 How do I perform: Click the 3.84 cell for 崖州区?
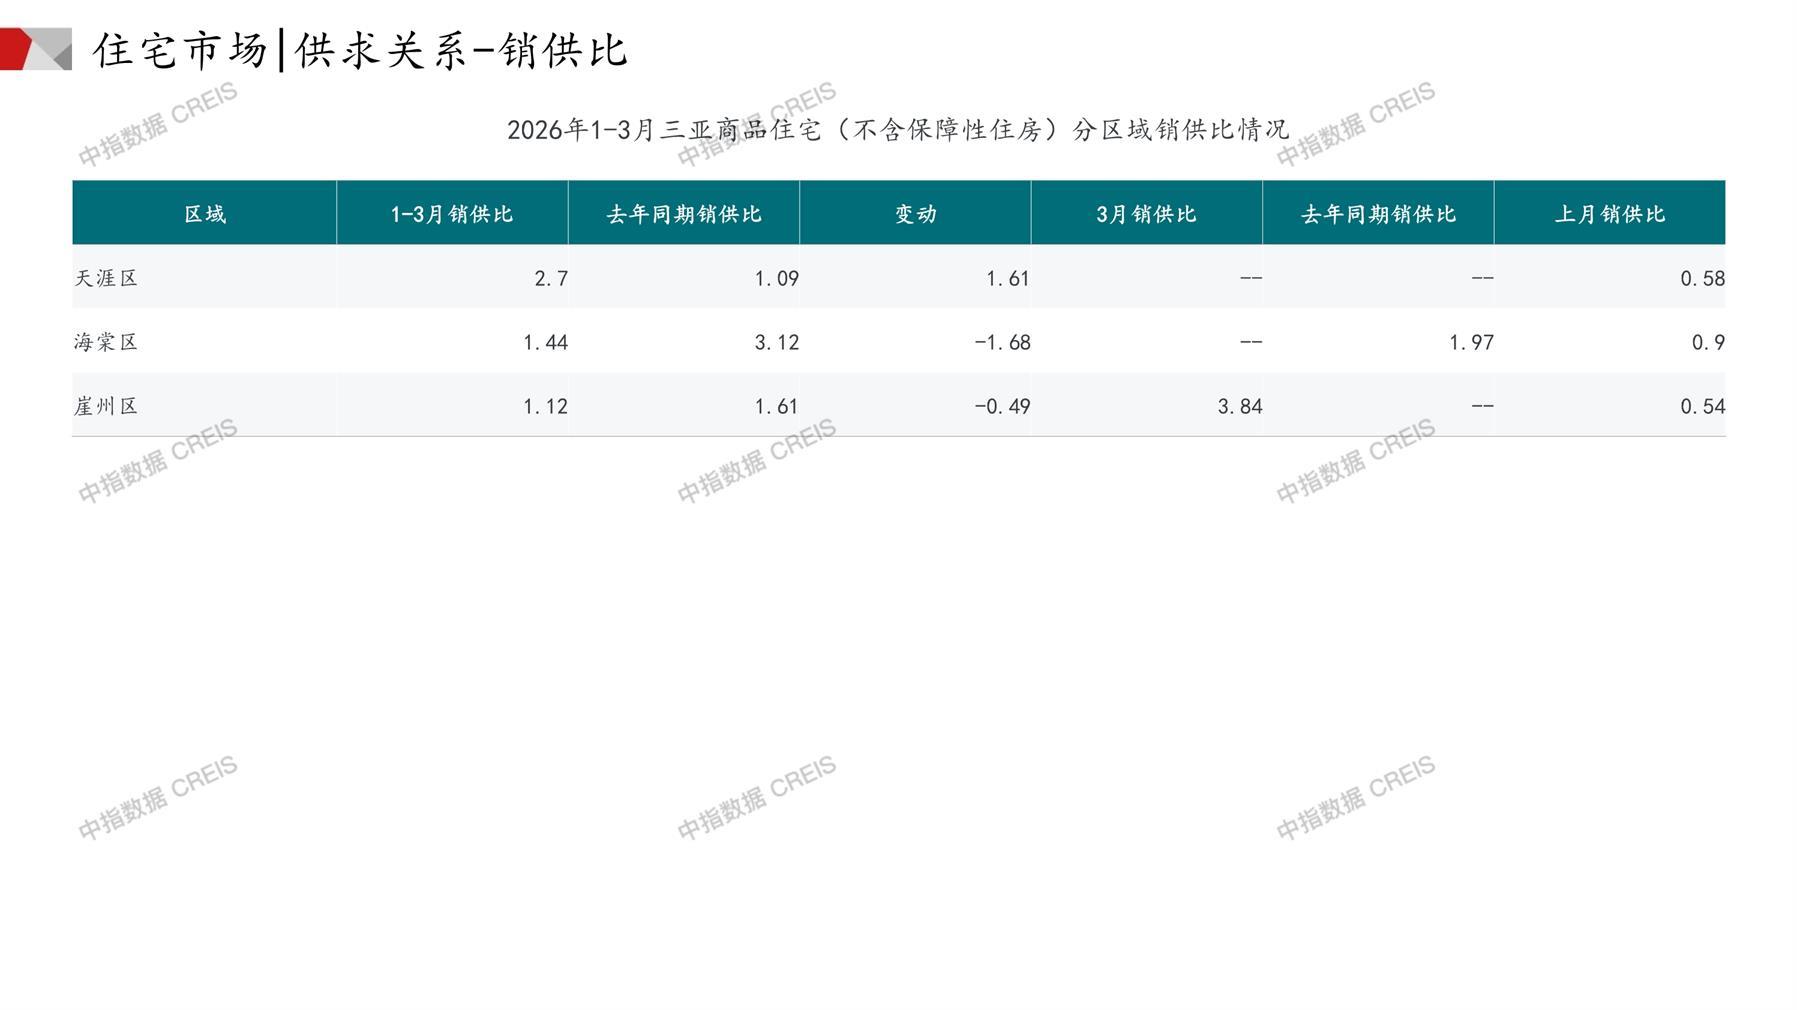(1239, 406)
